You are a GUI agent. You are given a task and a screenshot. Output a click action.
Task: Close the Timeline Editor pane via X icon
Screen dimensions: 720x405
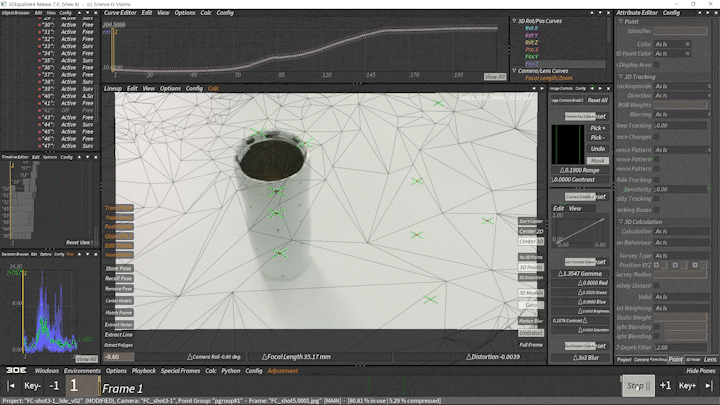point(96,157)
